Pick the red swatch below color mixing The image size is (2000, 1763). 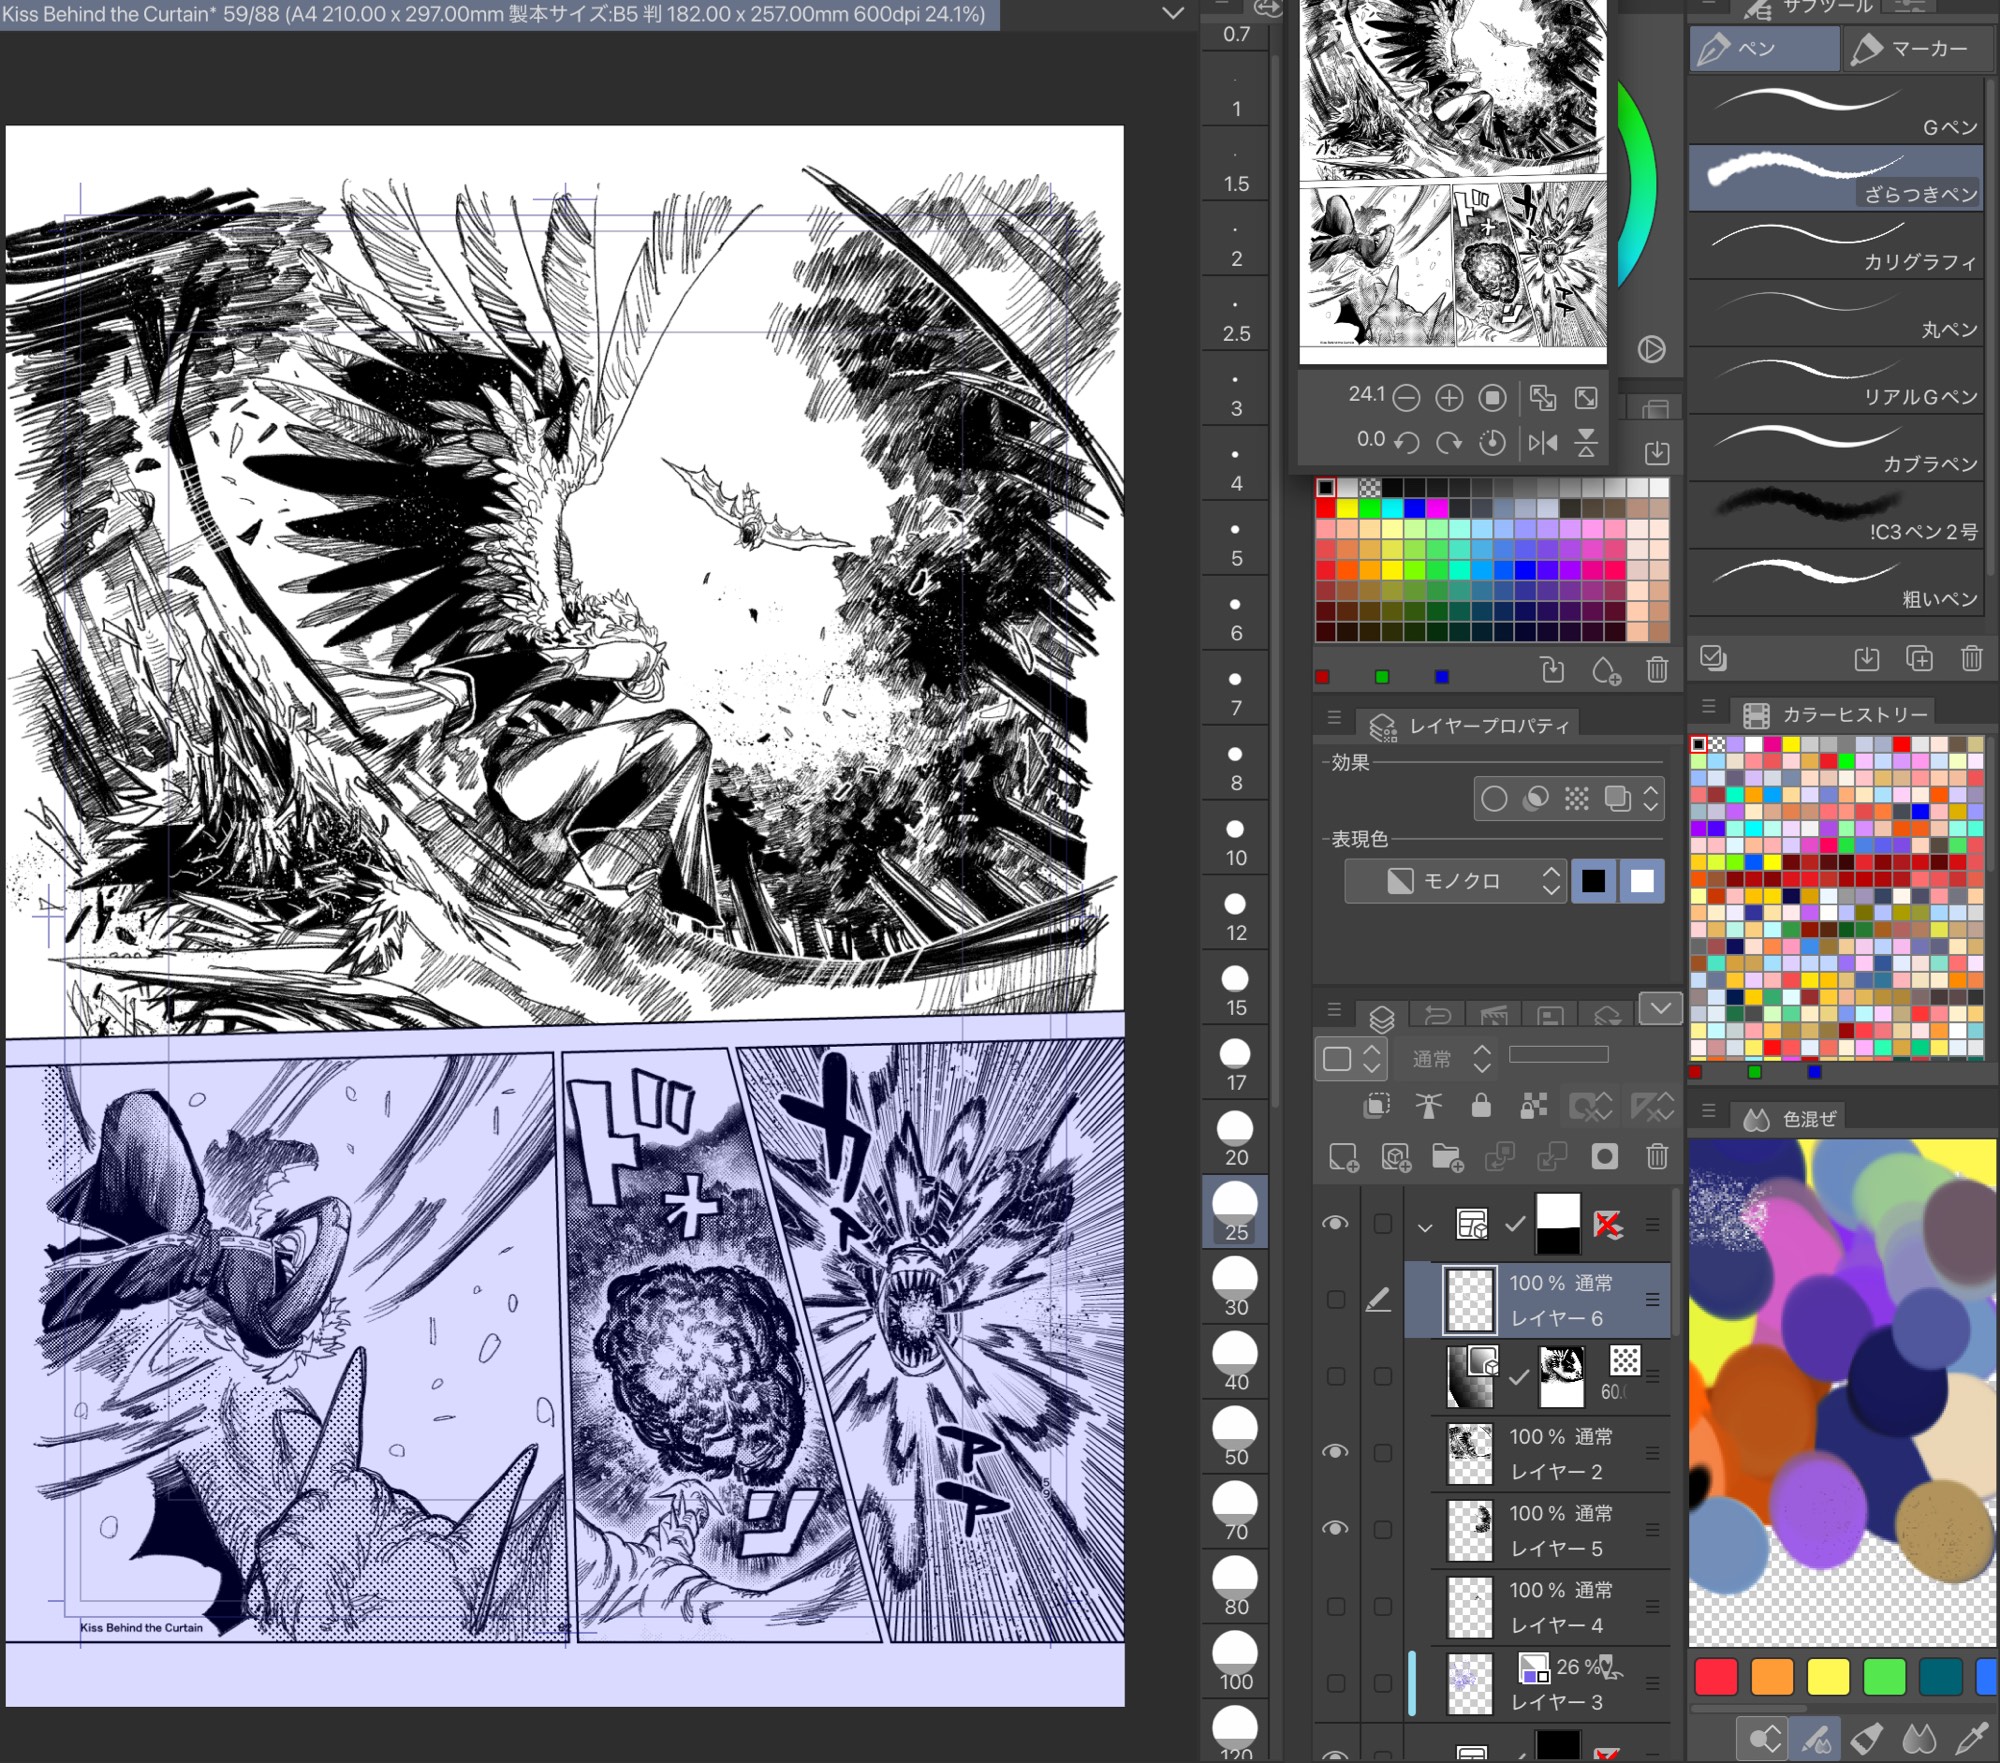pyautogui.click(x=1716, y=1677)
